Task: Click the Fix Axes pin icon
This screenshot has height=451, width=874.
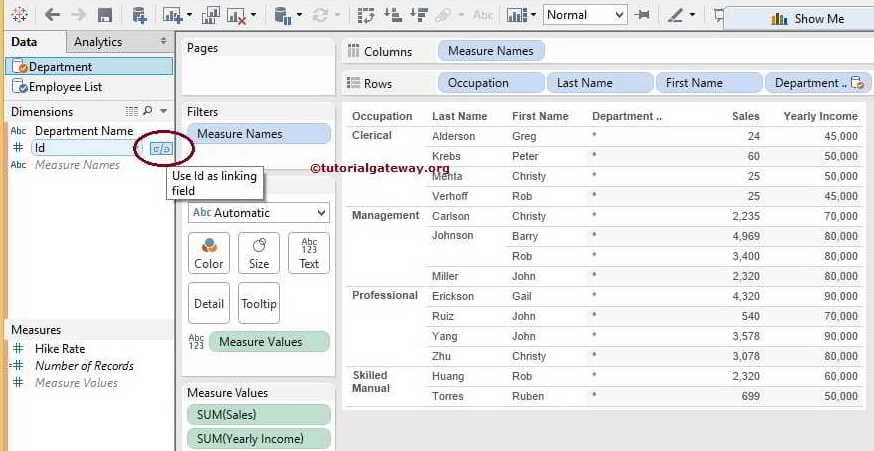Action: click(x=643, y=15)
